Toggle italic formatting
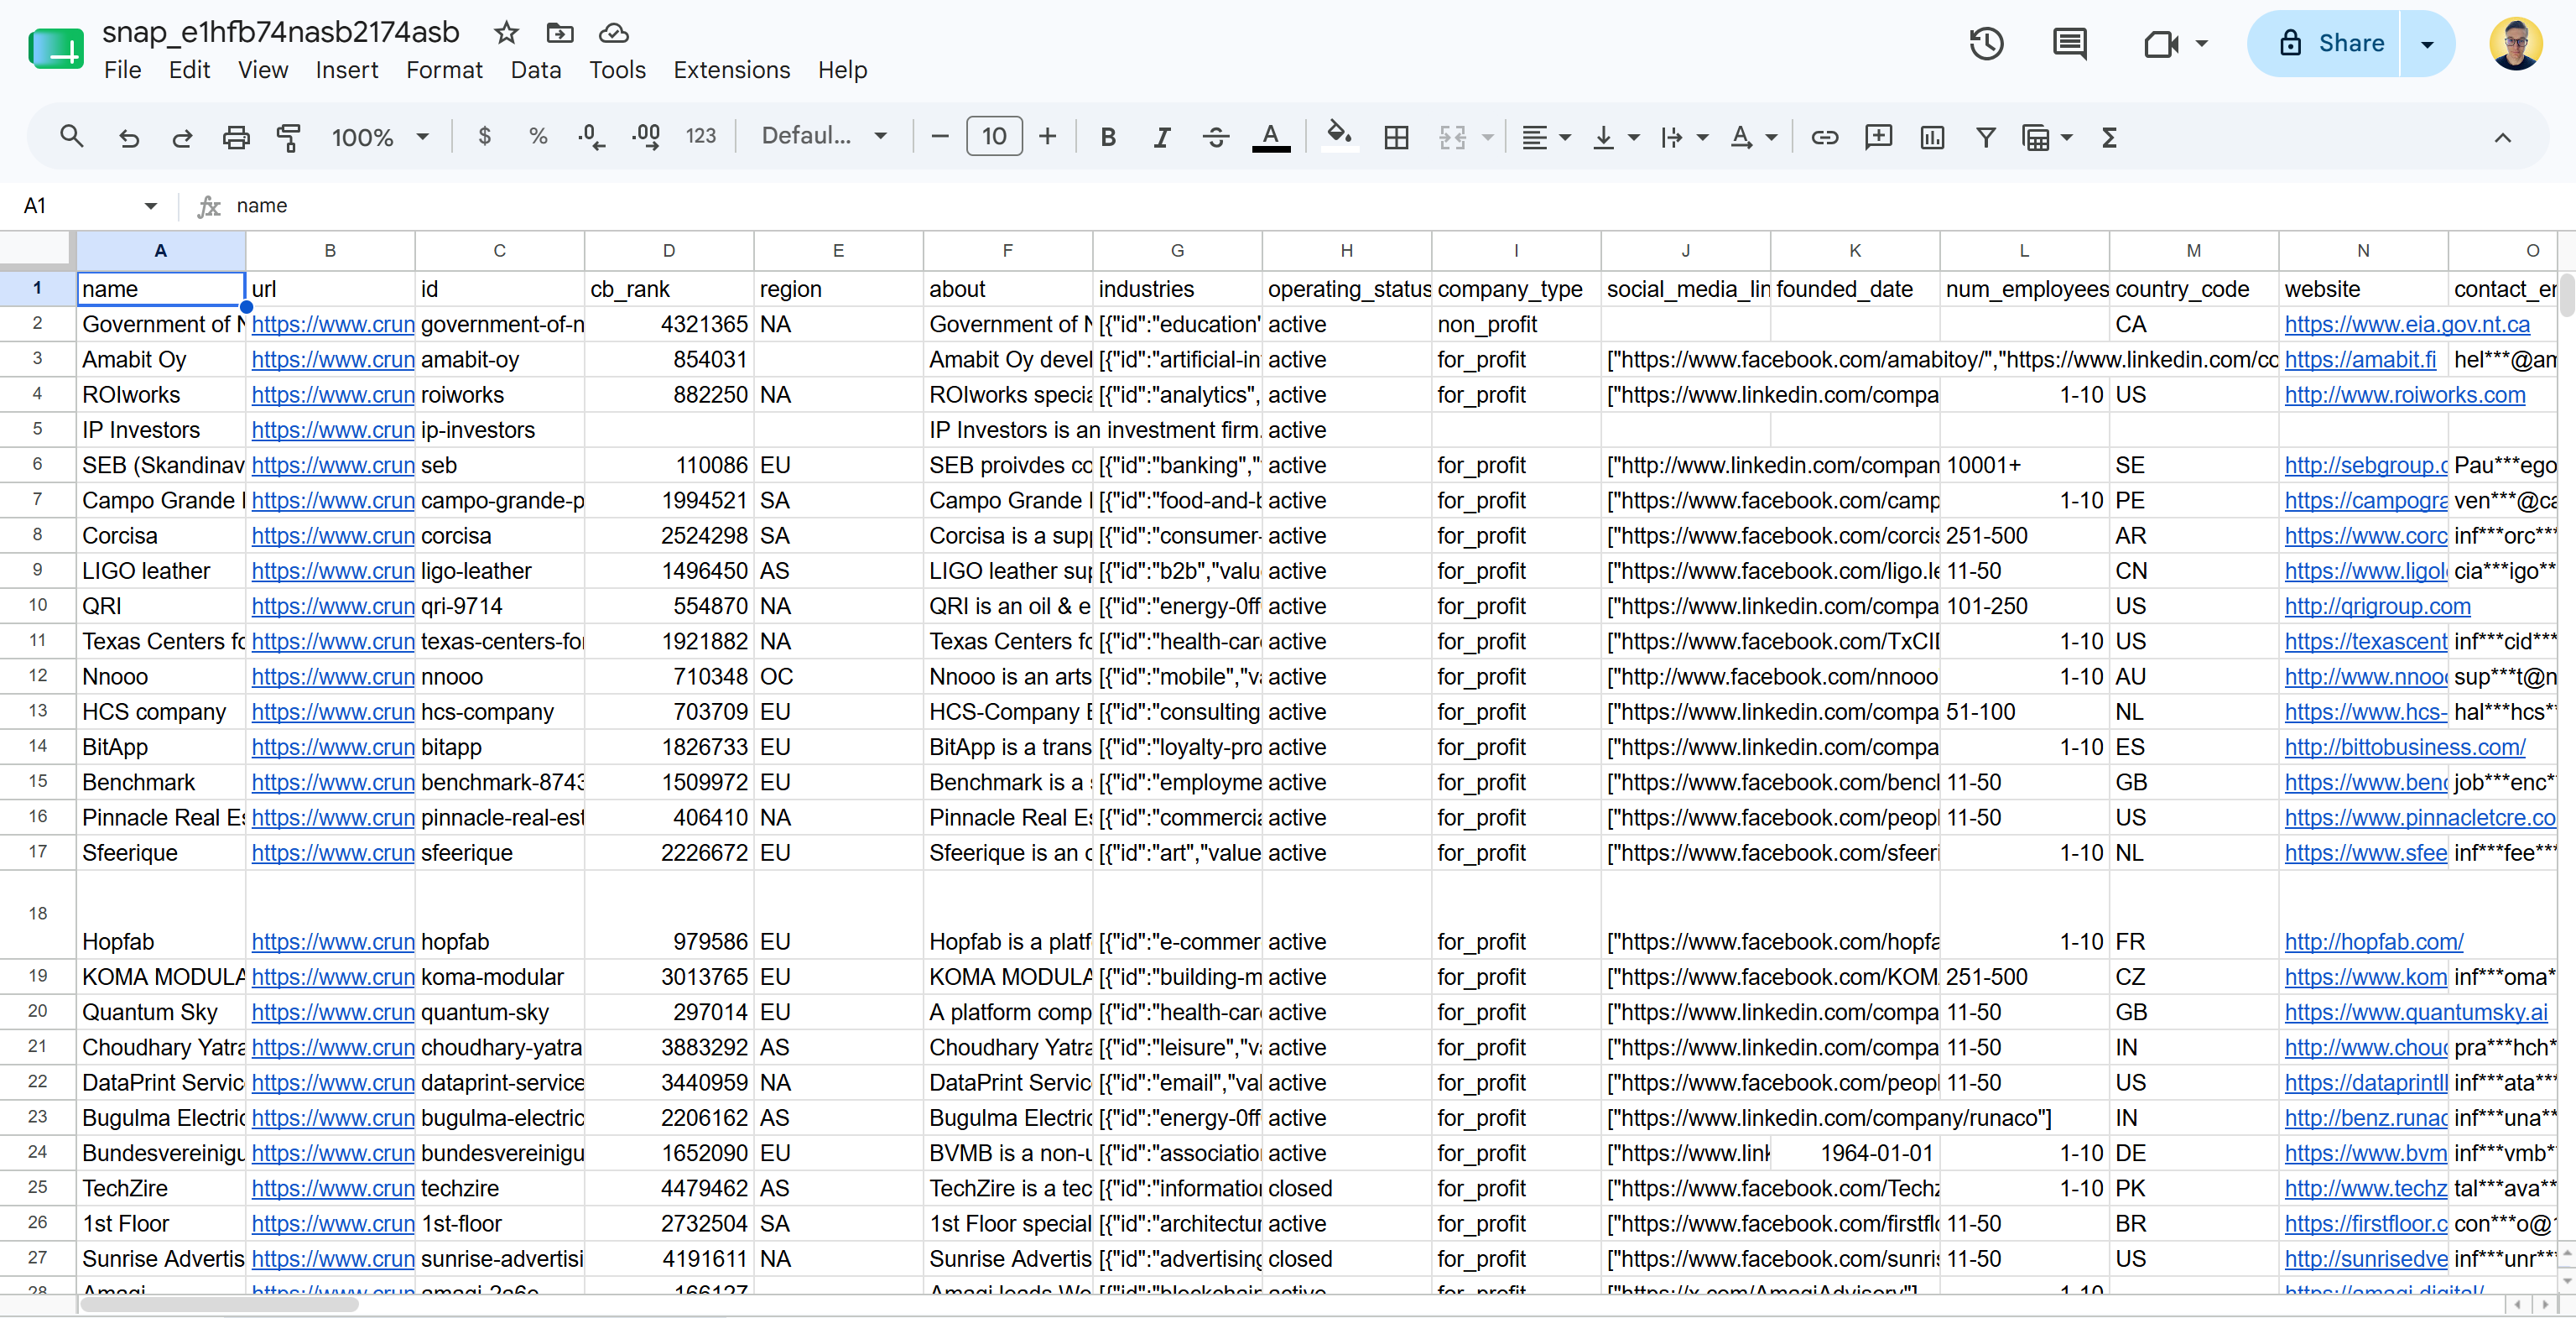The height and width of the screenshot is (1318, 2576). 1162,137
